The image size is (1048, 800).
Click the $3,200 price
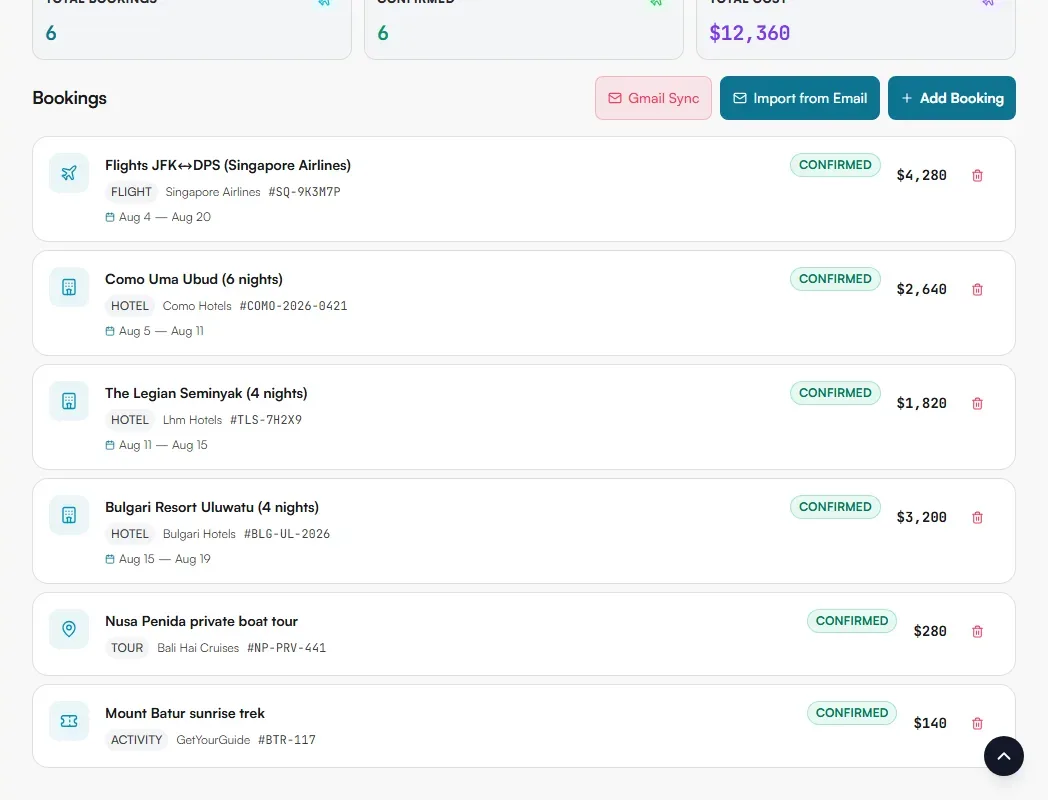click(x=921, y=517)
